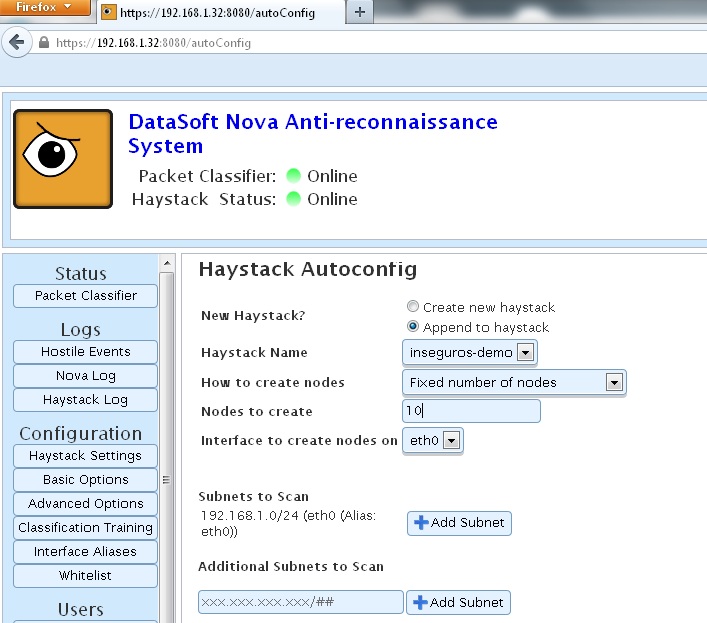
Task: Go to Haystack Settings page
Action: click(85, 456)
